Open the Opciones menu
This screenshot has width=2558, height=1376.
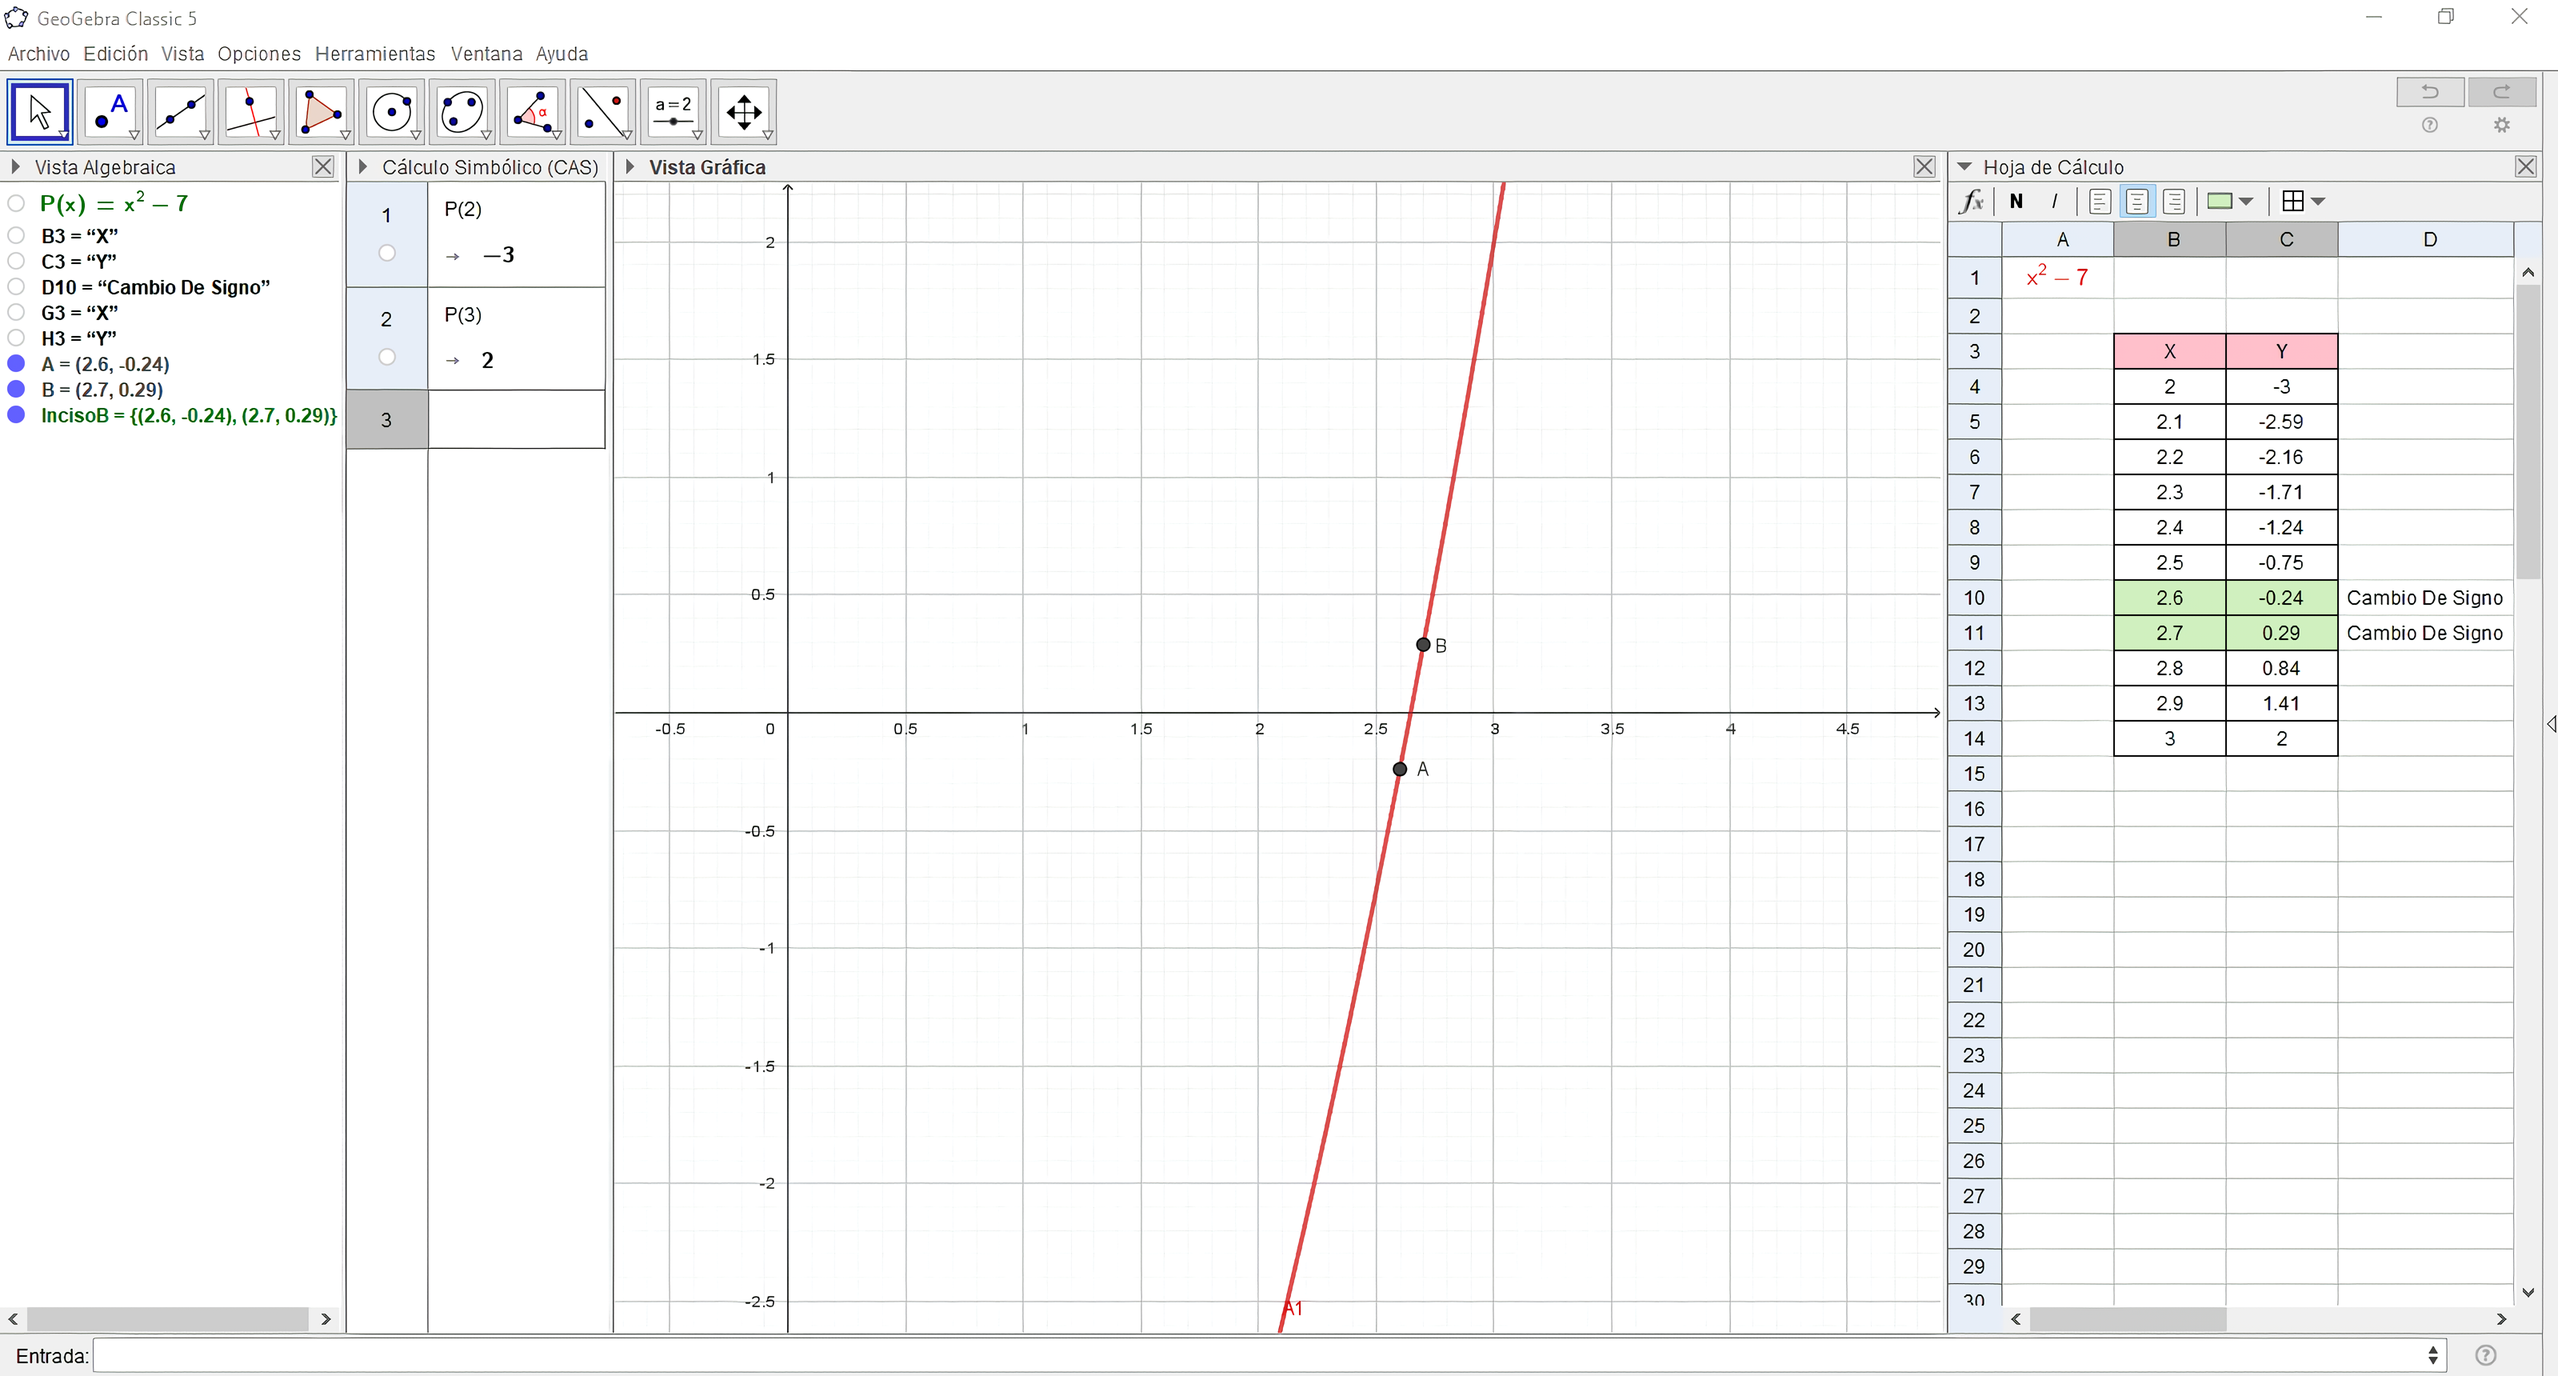[x=259, y=54]
